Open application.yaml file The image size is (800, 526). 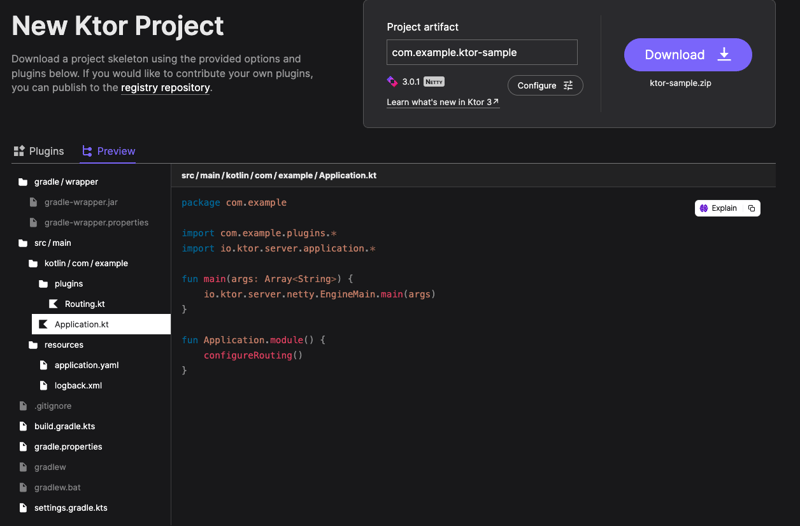tap(86, 365)
